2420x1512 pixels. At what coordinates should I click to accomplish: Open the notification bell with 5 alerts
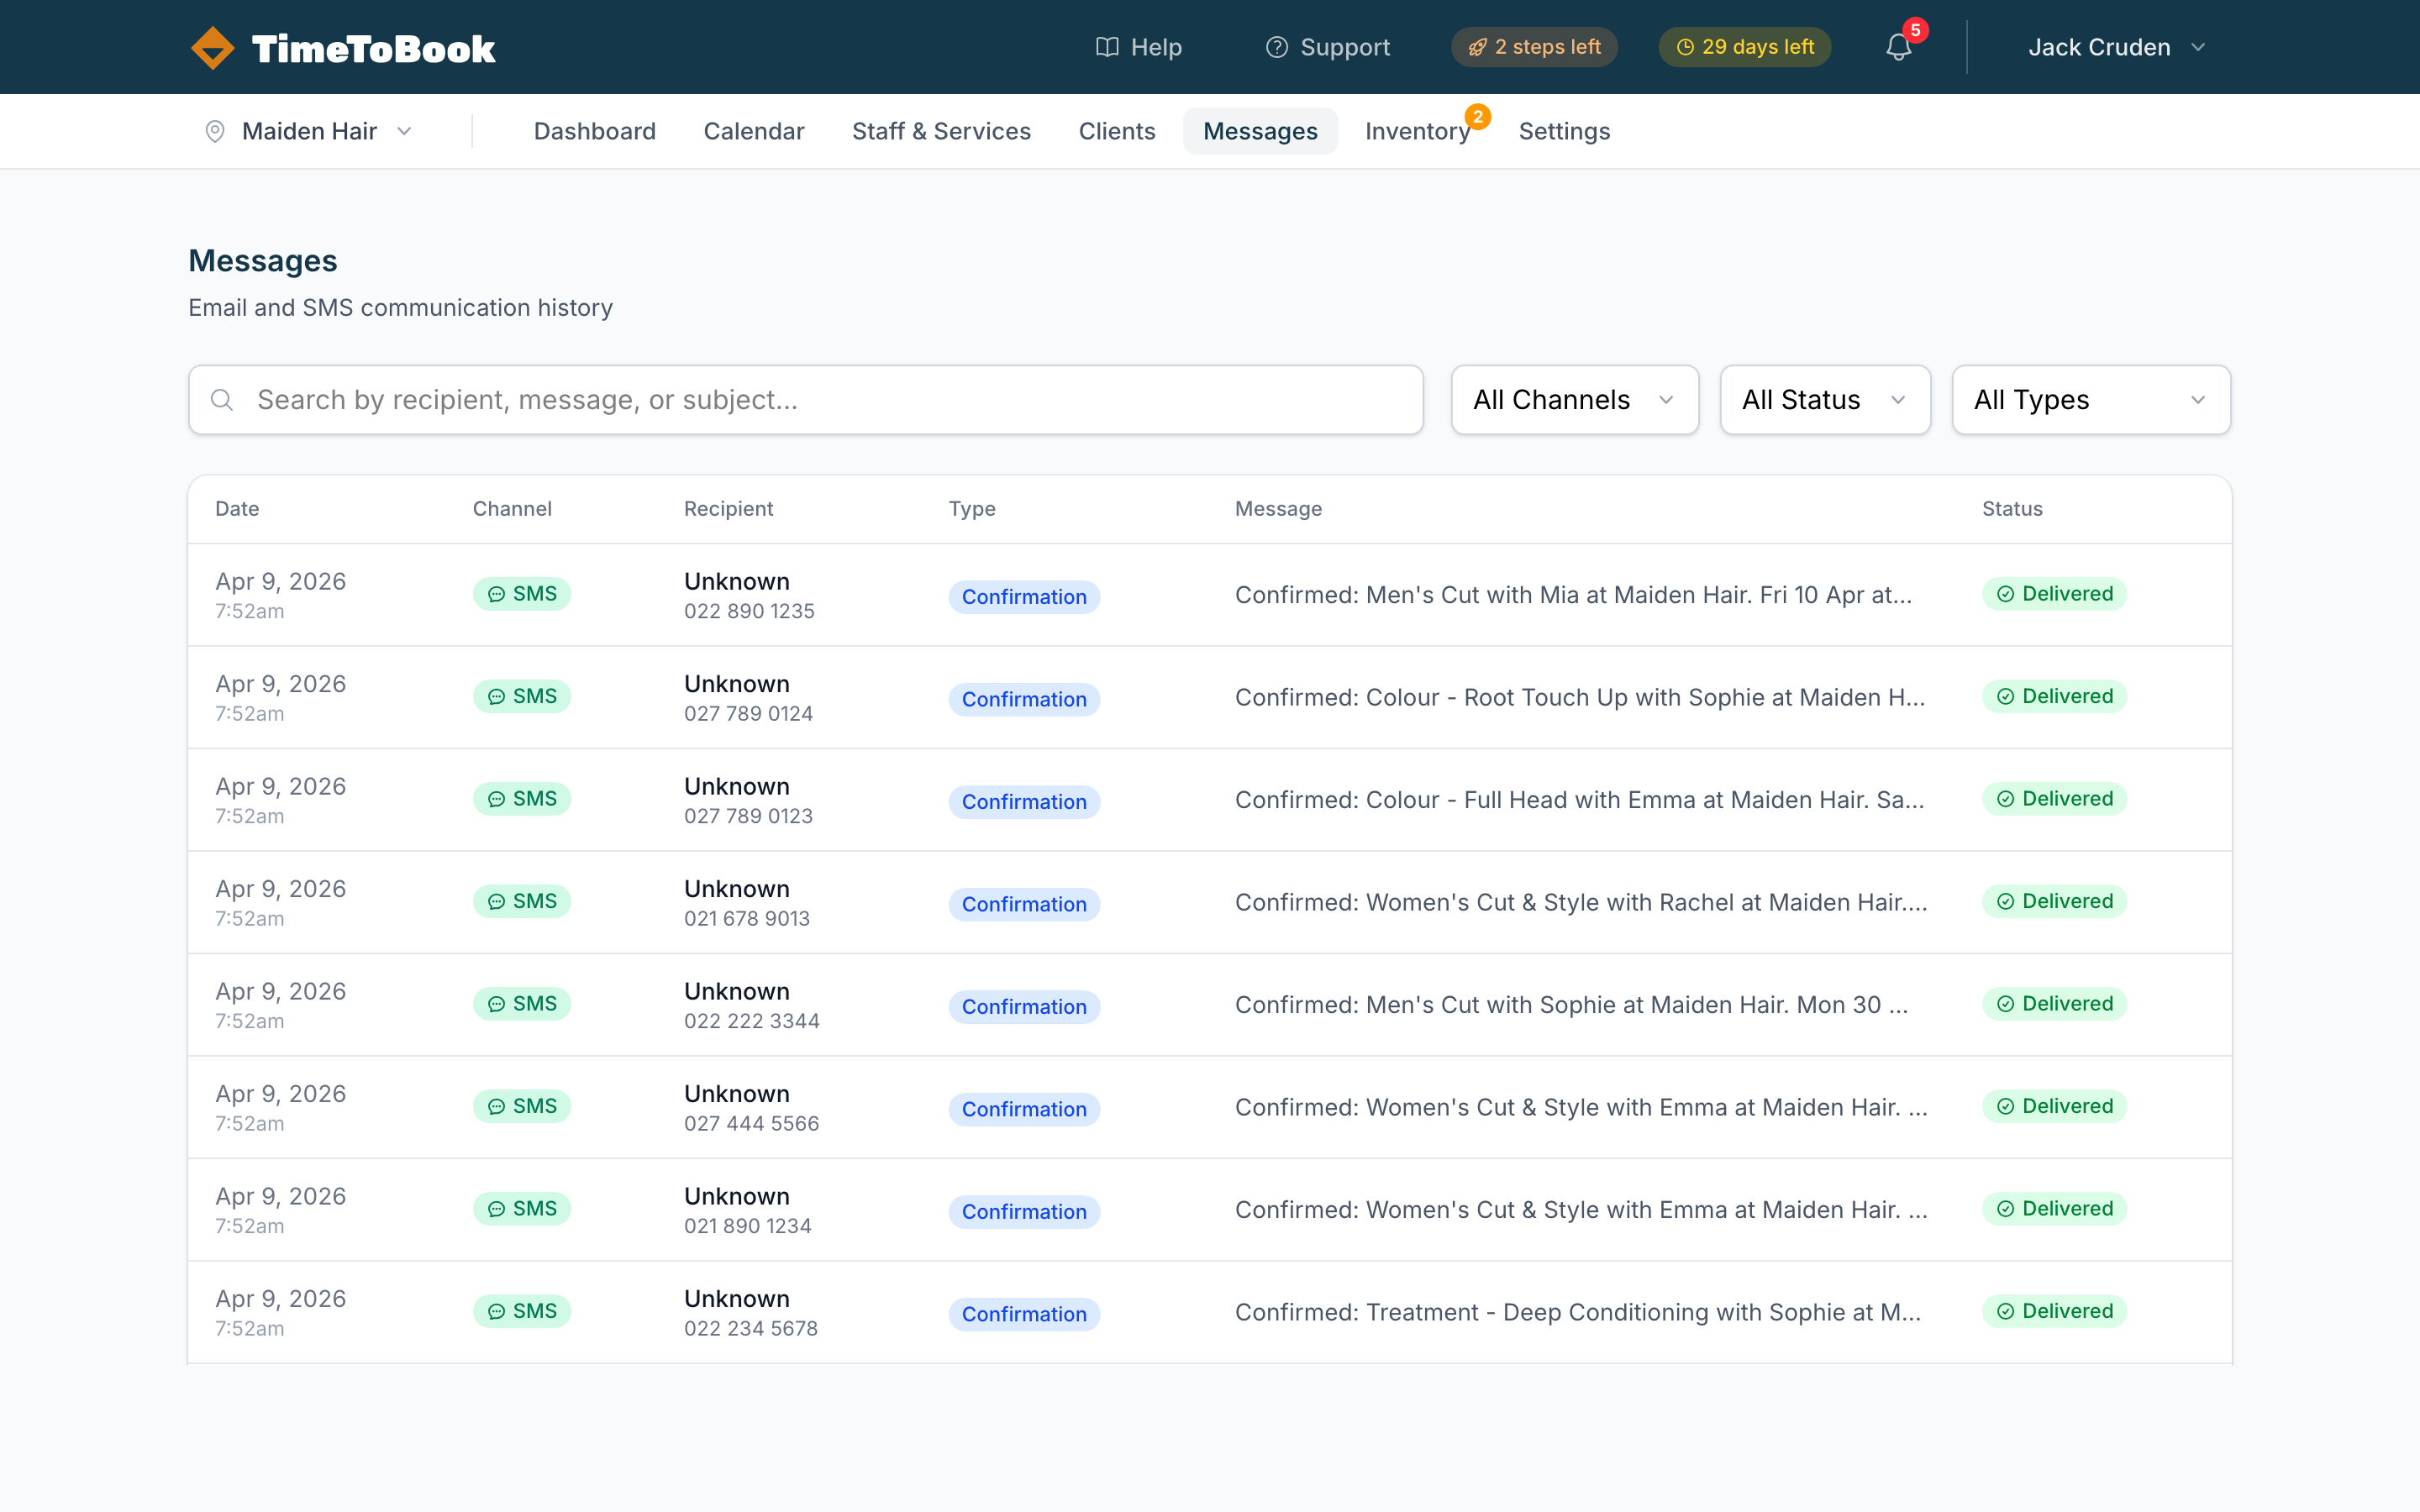click(x=1897, y=46)
